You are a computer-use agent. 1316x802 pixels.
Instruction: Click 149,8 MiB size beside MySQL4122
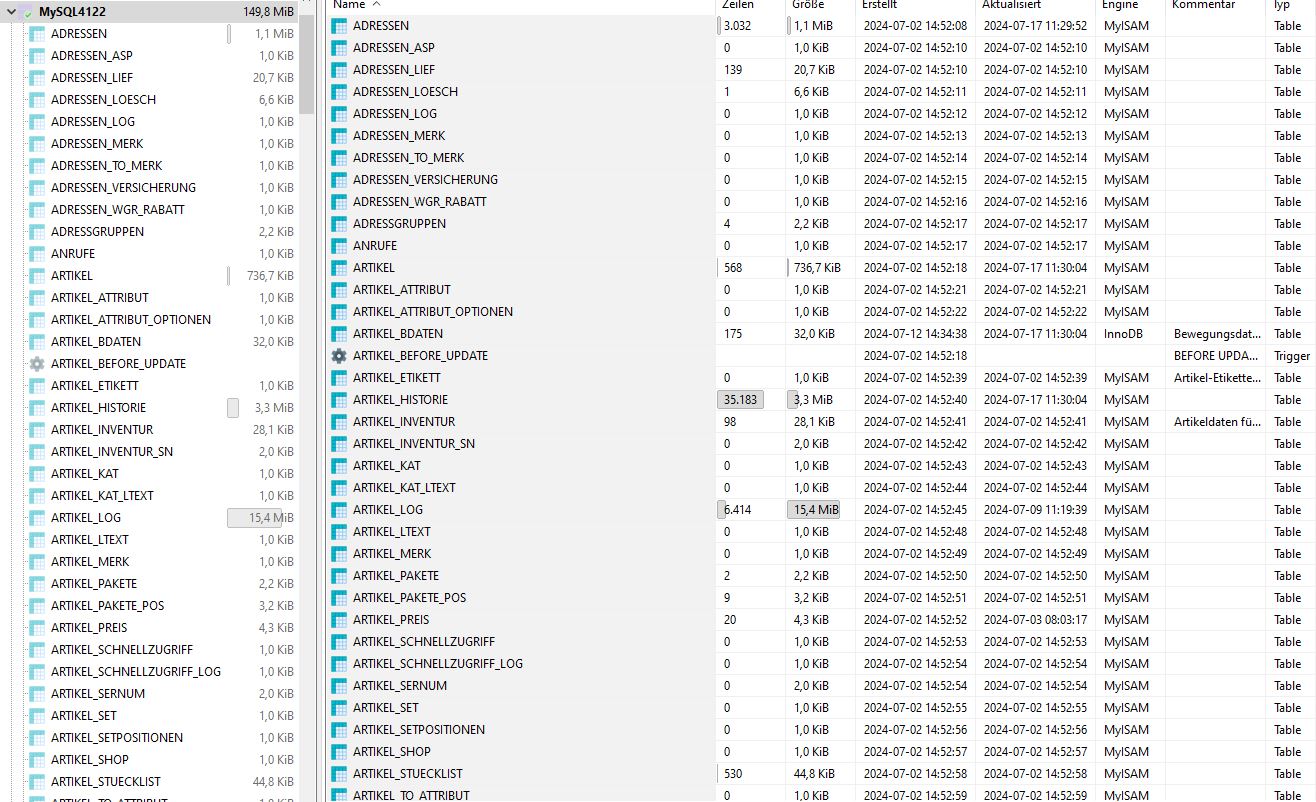click(268, 12)
